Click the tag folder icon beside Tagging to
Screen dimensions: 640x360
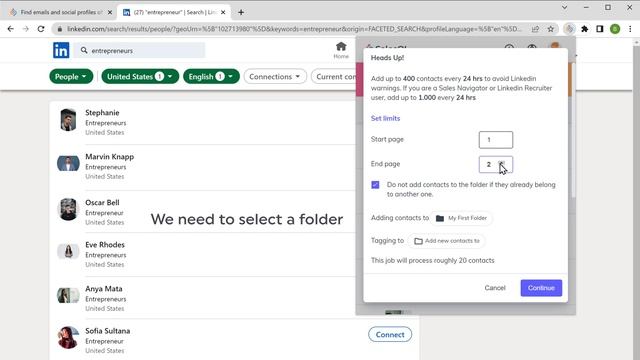point(418,241)
